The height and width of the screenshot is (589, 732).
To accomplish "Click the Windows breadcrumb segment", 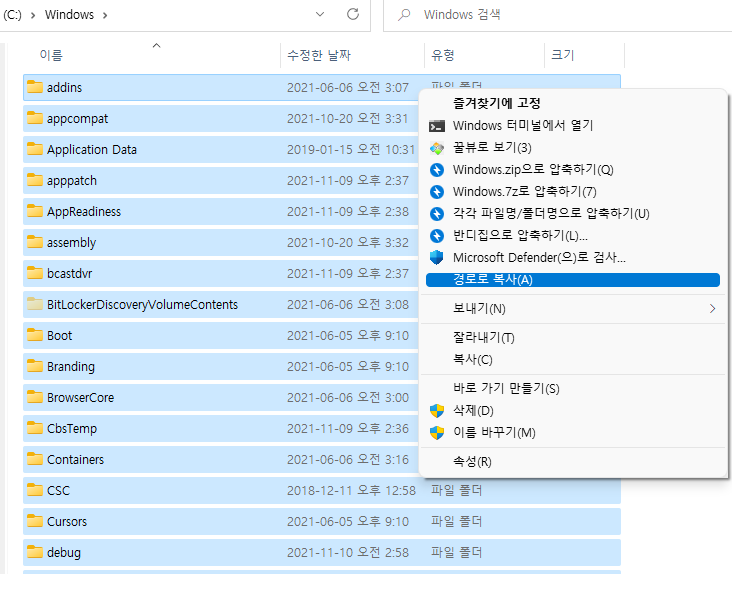I will coord(69,15).
